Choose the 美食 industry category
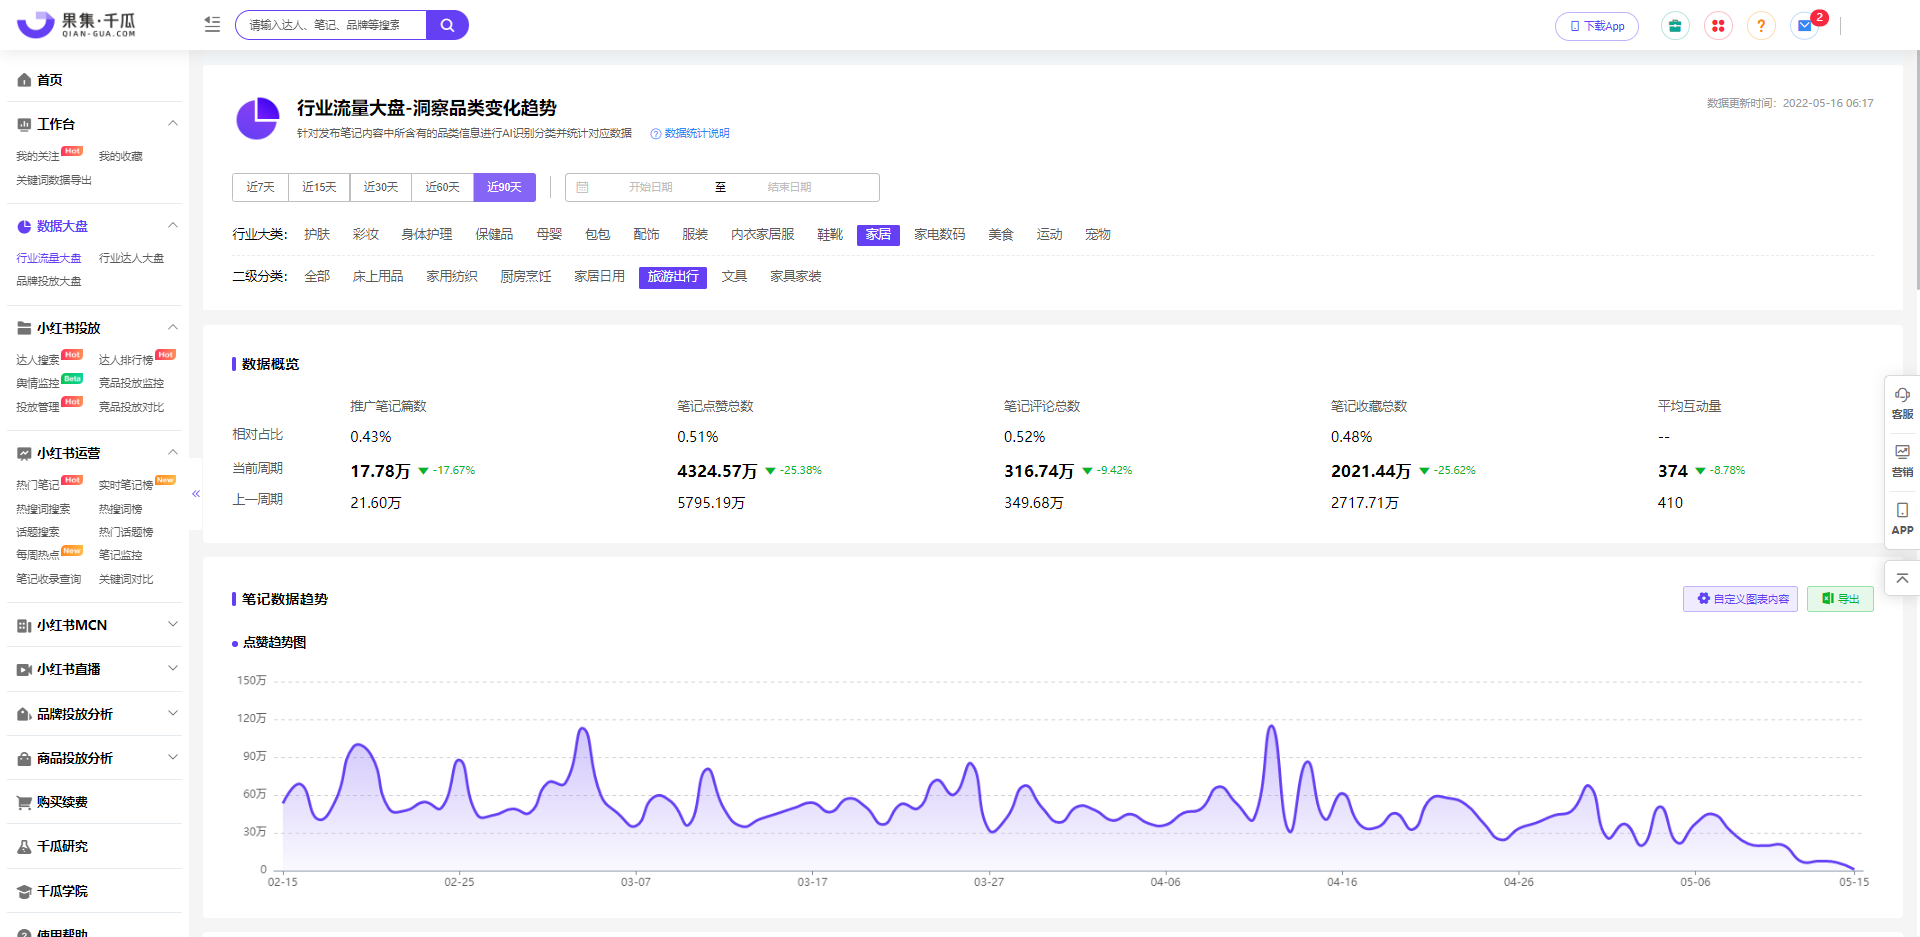This screenshot has width=1920, height=937. point(1000,234)
